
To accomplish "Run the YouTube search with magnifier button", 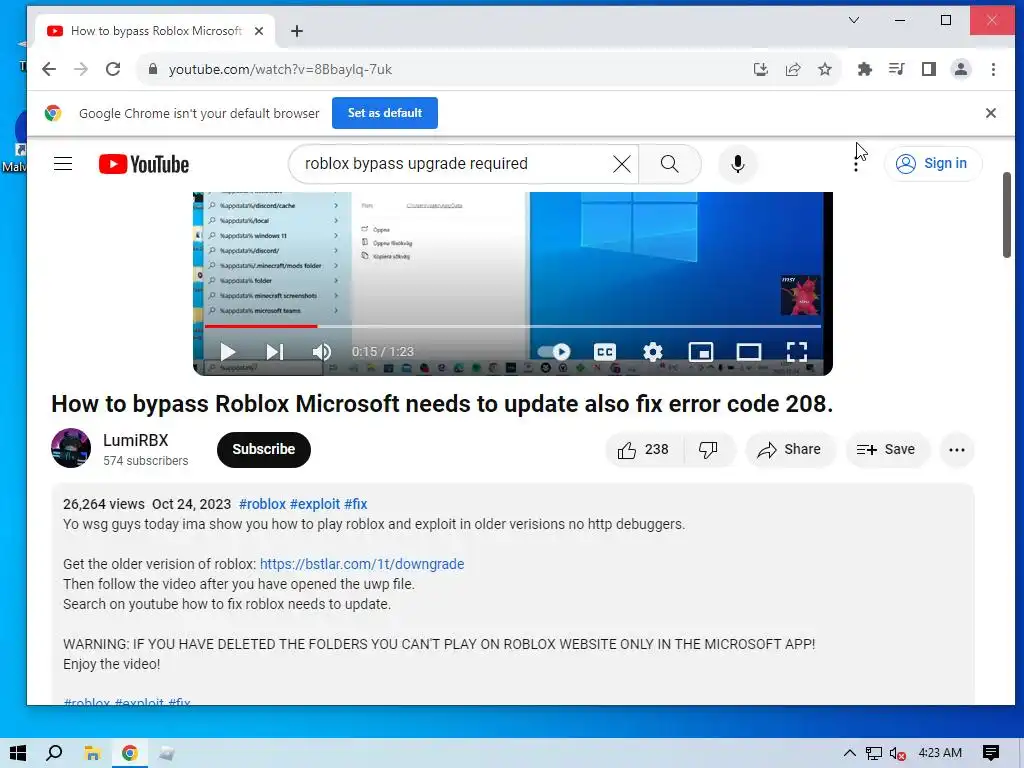I will [669, 164].
